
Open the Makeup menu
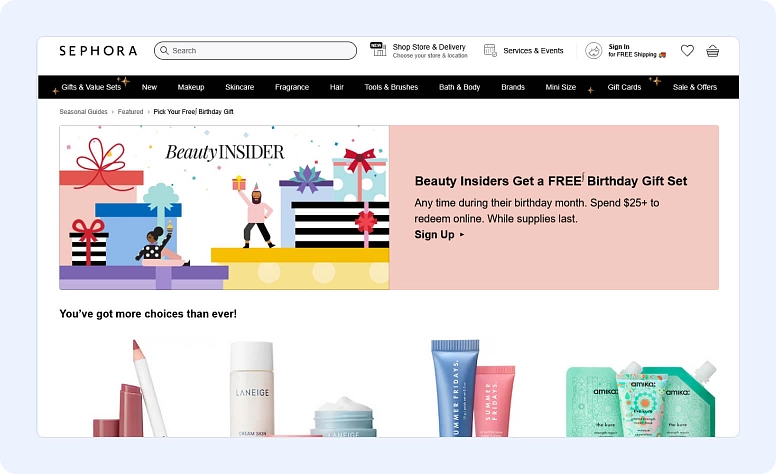click(x=190, y=87)
